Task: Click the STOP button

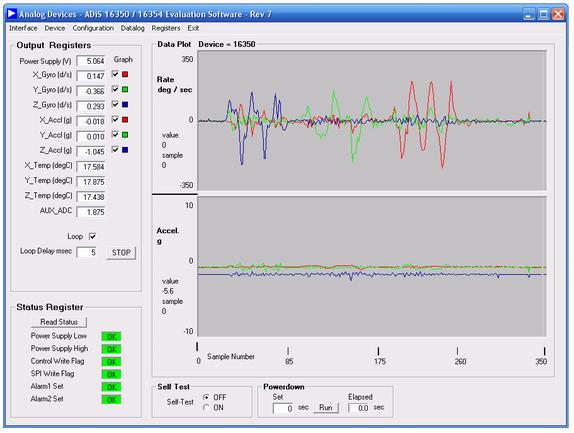Action: click(121, 253)
